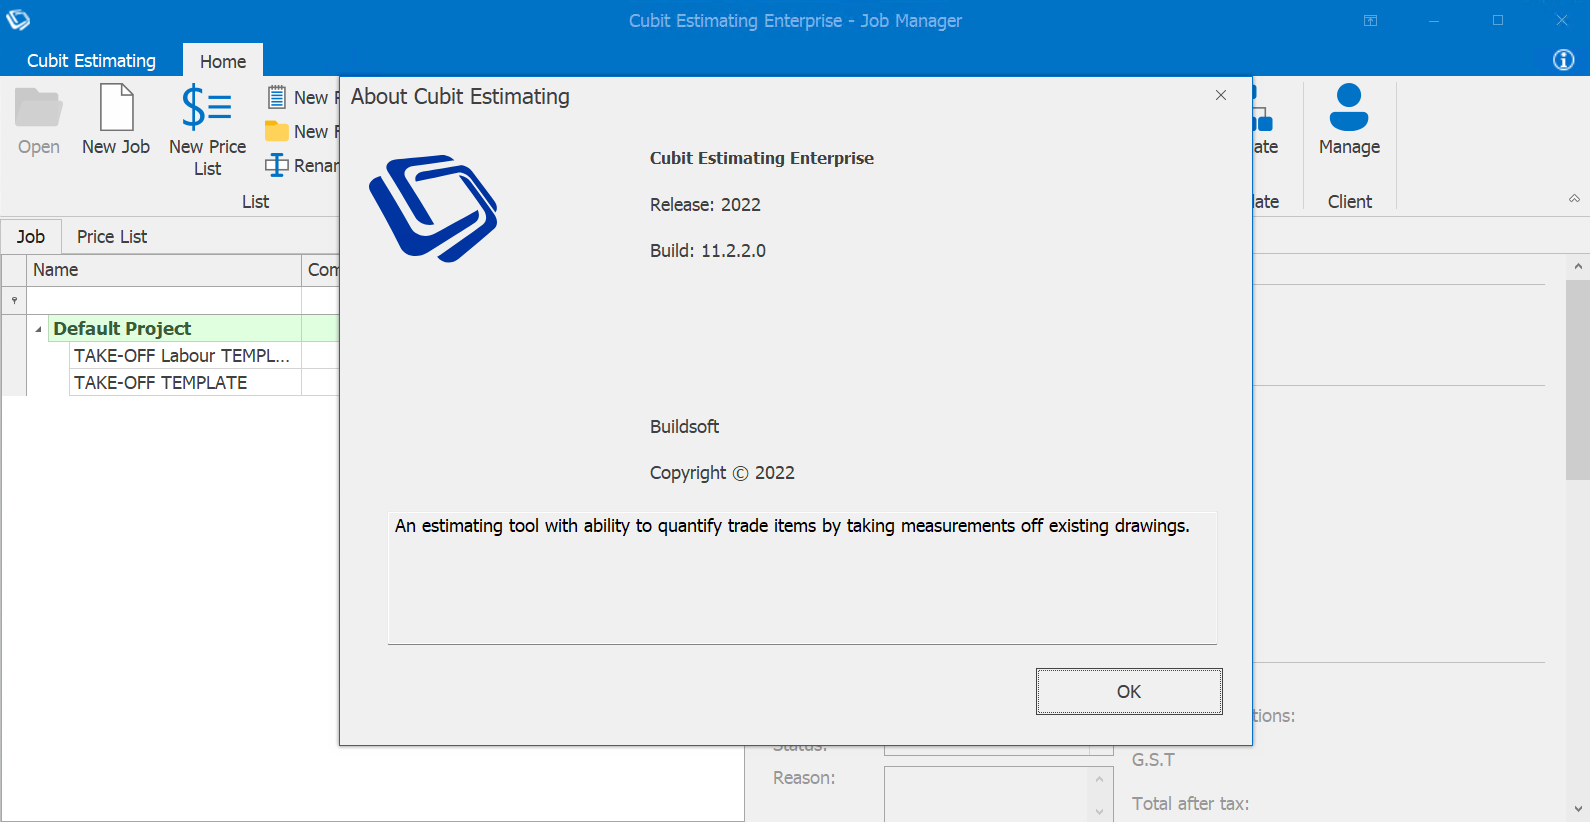Click the 'Total after tax:' label

(x=1190, y=804)
